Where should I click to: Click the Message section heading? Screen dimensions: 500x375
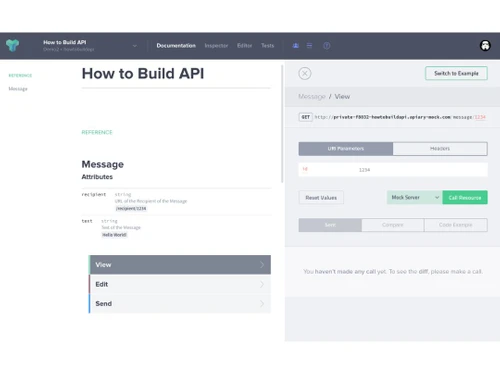coord(103,164)
